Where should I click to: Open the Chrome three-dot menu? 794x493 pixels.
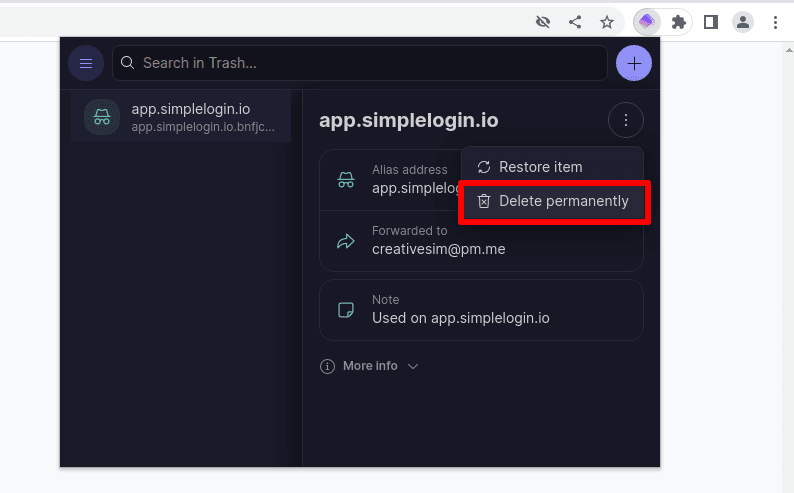[x=775, y=22]
